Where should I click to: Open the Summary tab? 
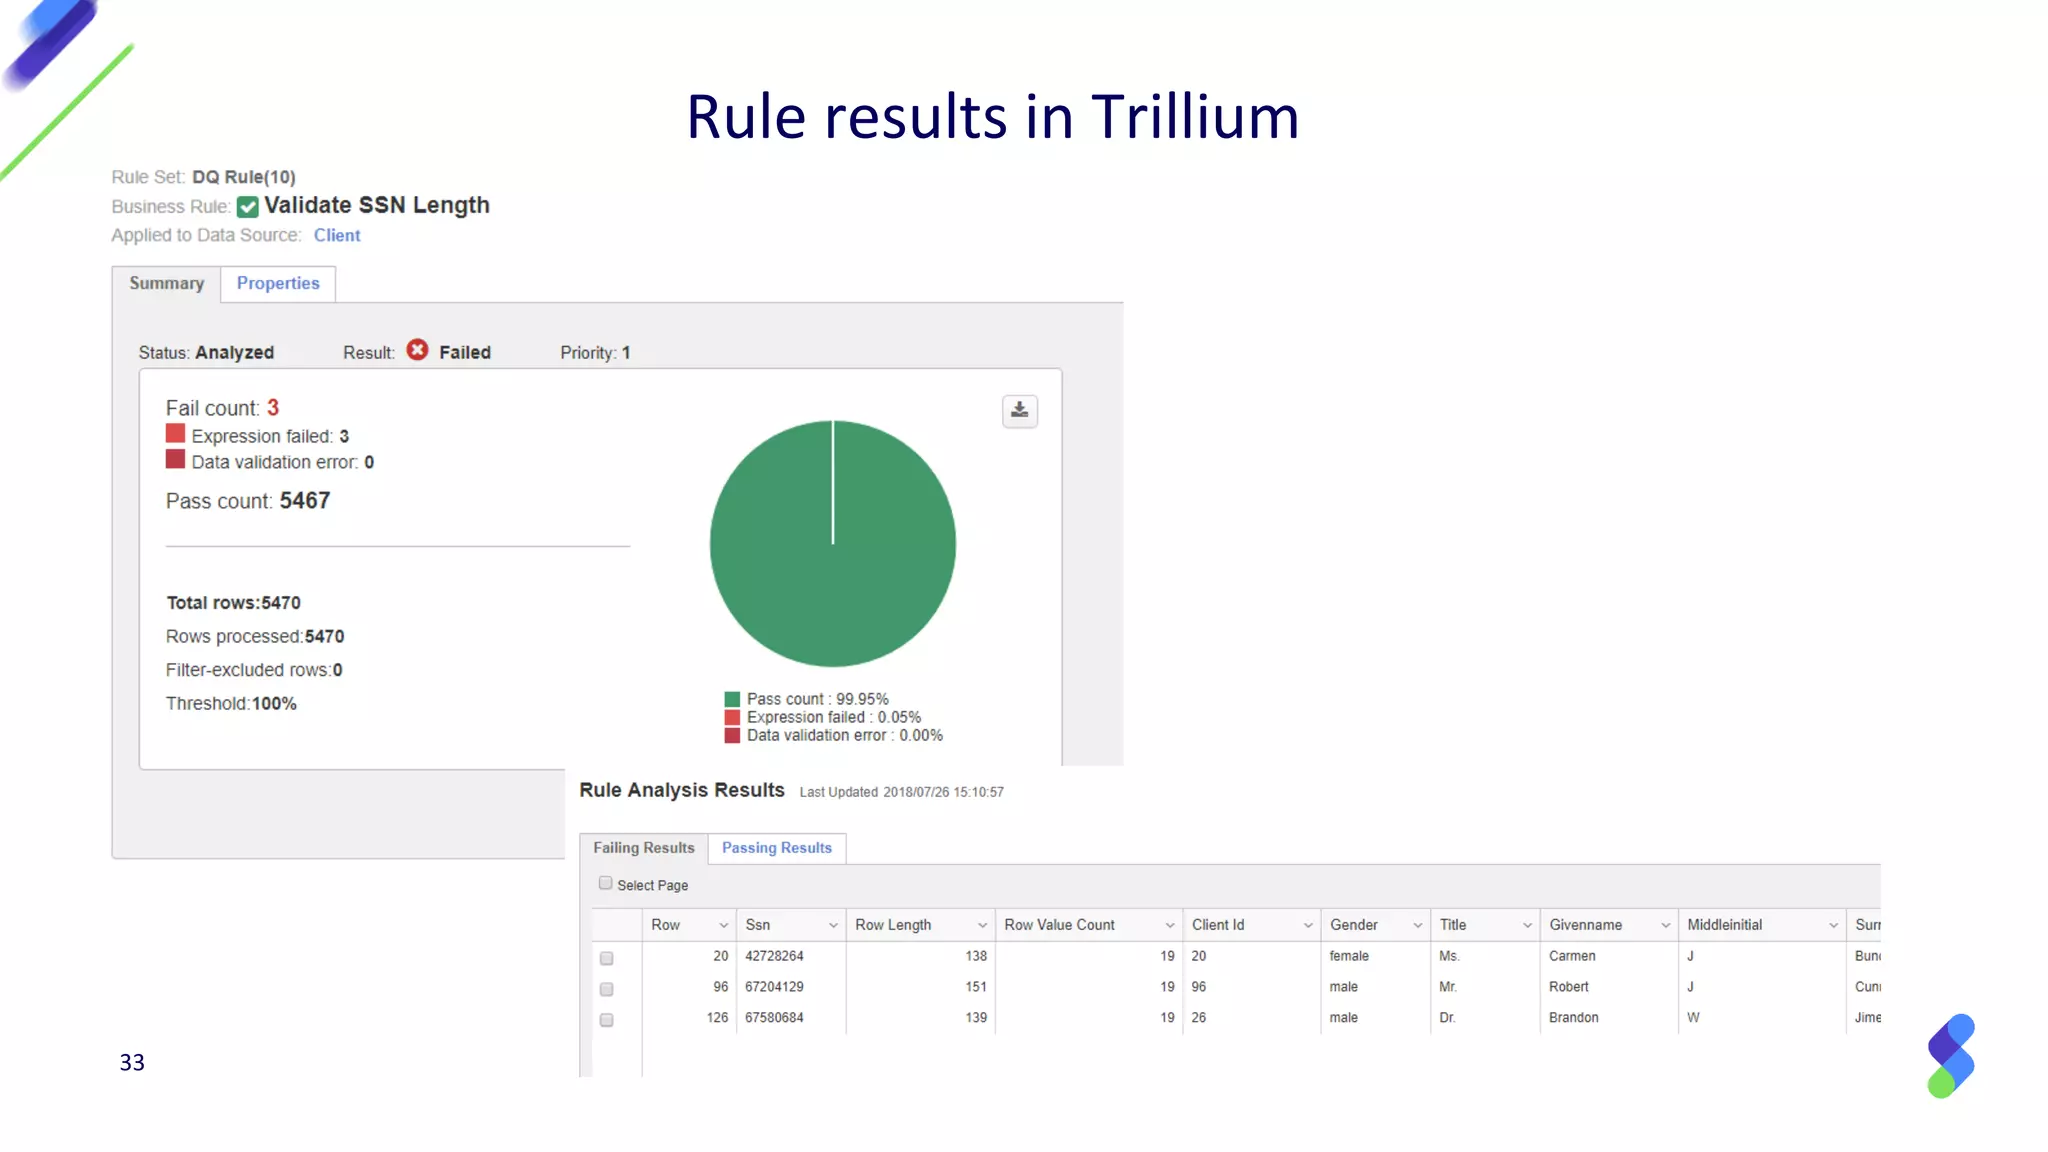(x=166, y=283)
